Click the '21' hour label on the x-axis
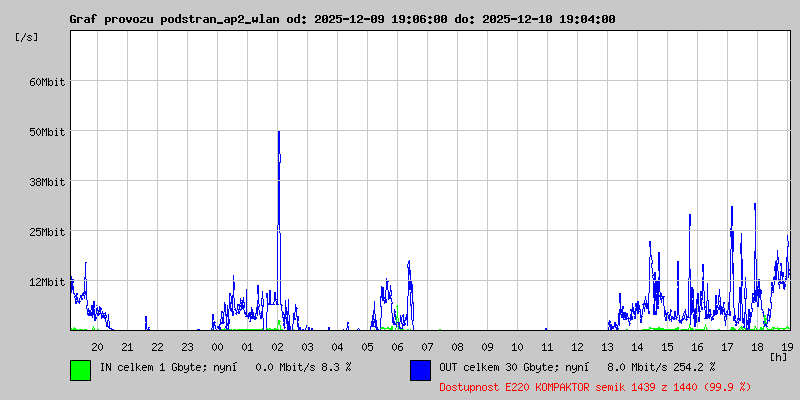This screenshot has width=800, height=400. pyautogui.click(x=127, y=347)
